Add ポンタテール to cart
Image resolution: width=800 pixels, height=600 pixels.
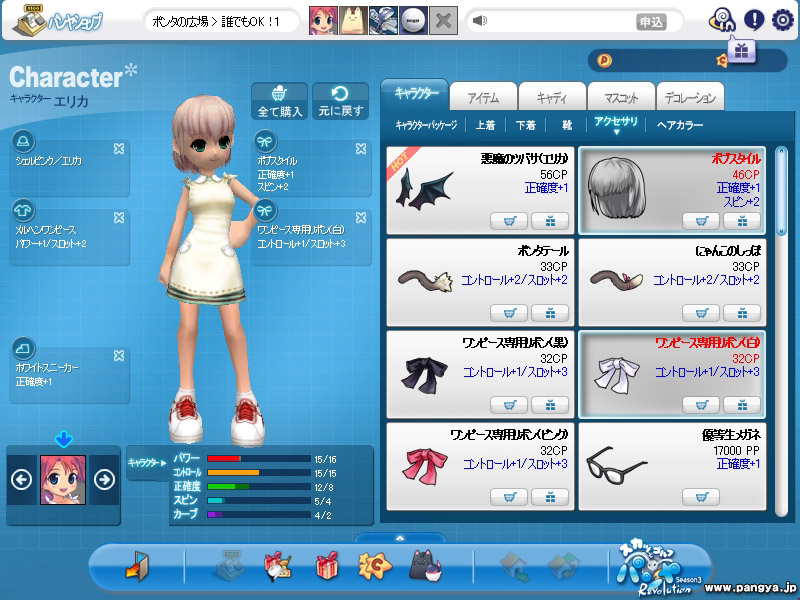coord(509,313)
